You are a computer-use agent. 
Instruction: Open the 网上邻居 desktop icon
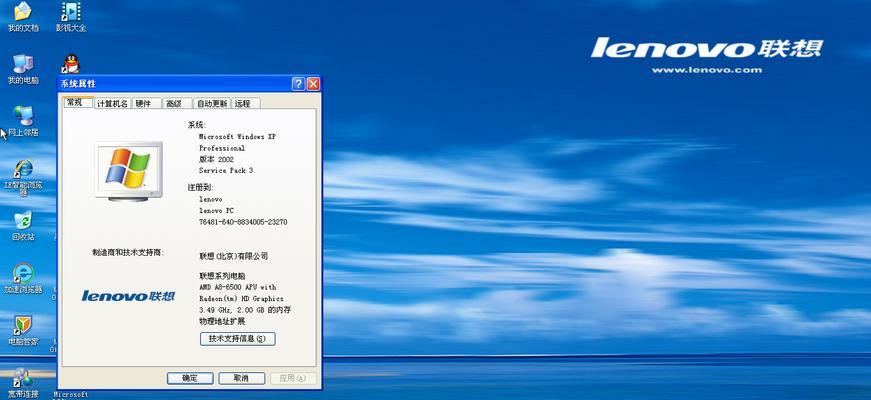[x=23, y=121]
